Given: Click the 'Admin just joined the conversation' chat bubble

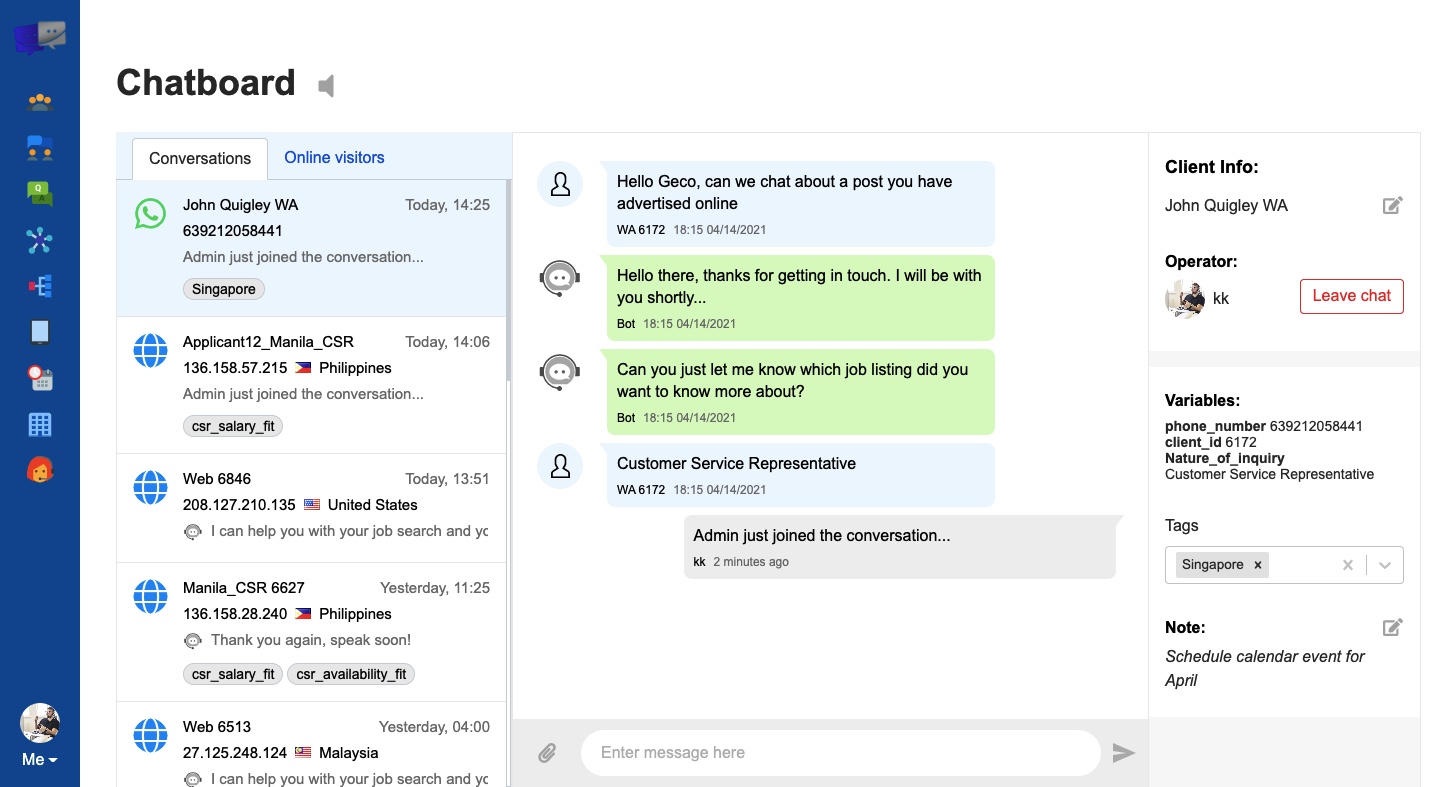Looking at the screenshot, I should tap(899, 547).
